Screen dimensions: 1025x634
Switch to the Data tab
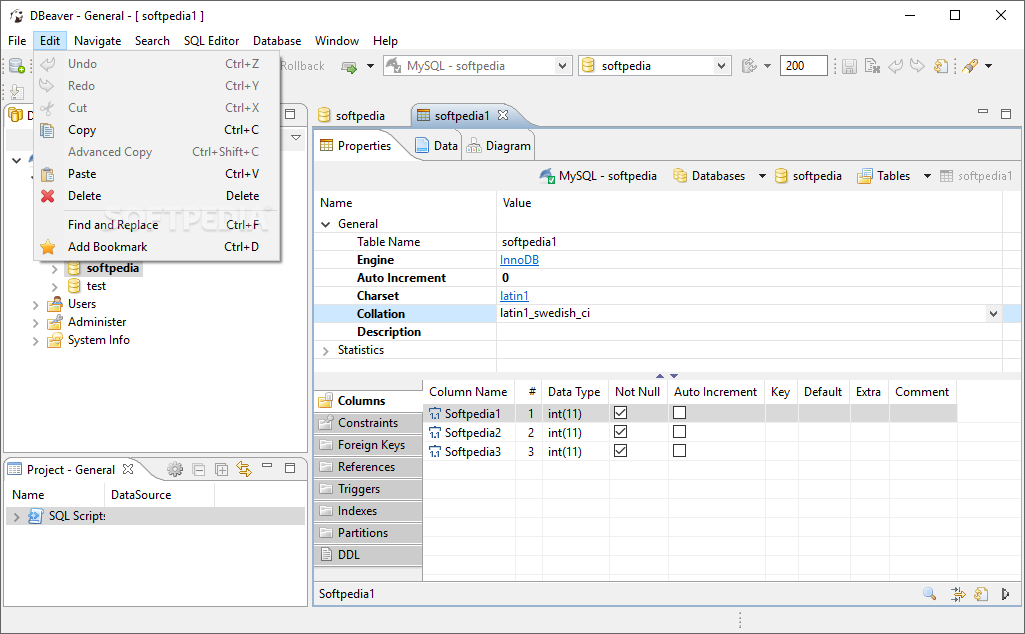[437, 146]
